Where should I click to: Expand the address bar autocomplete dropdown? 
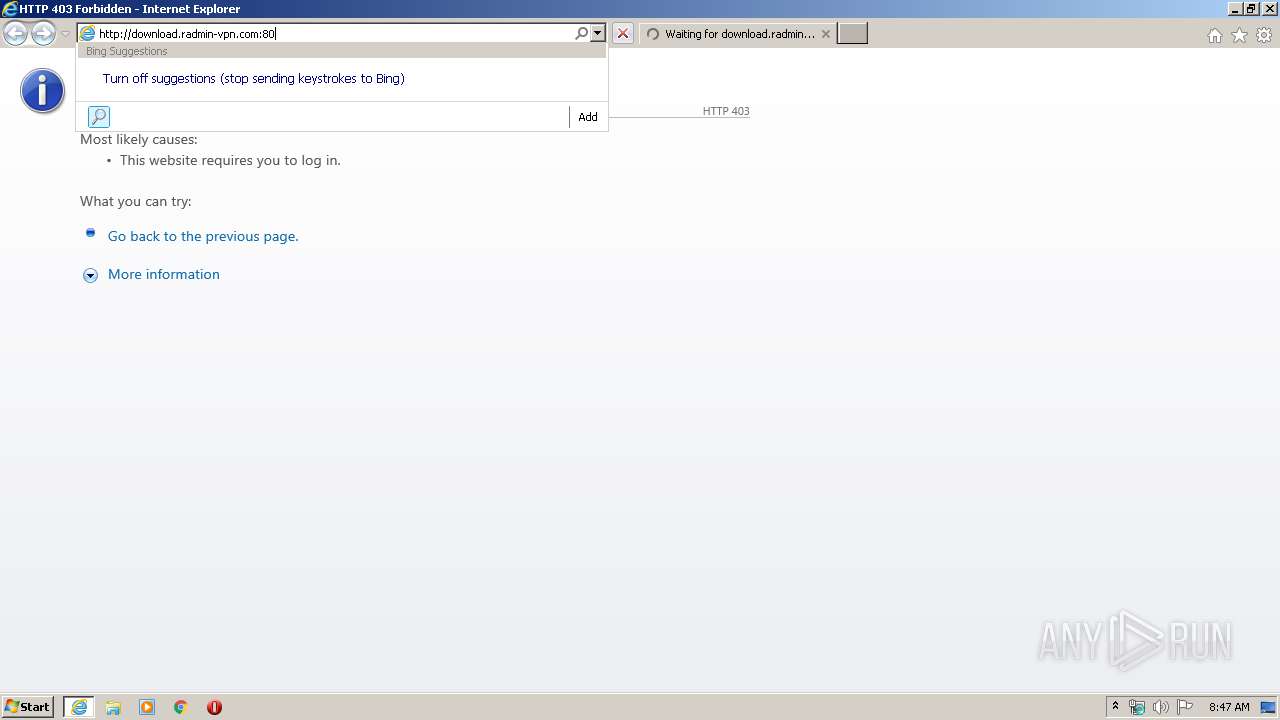tap(598, 34)
